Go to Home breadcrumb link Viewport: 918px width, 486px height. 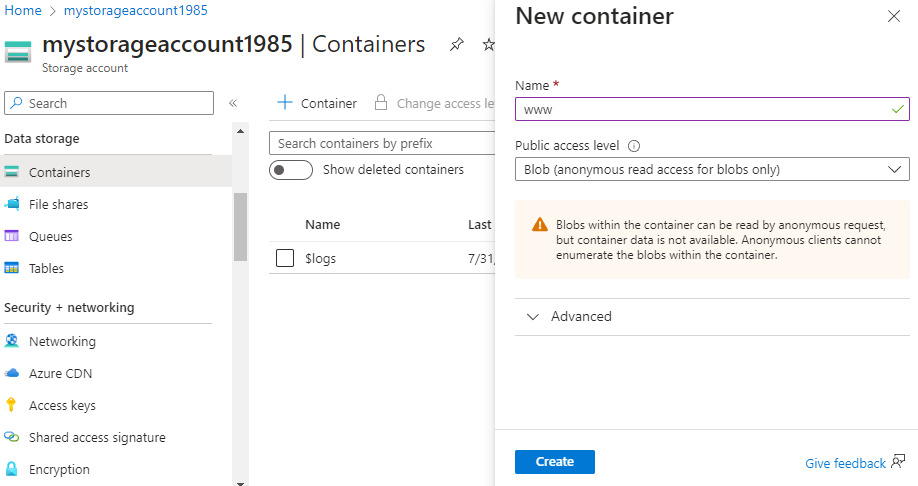(x=23, y=10)
